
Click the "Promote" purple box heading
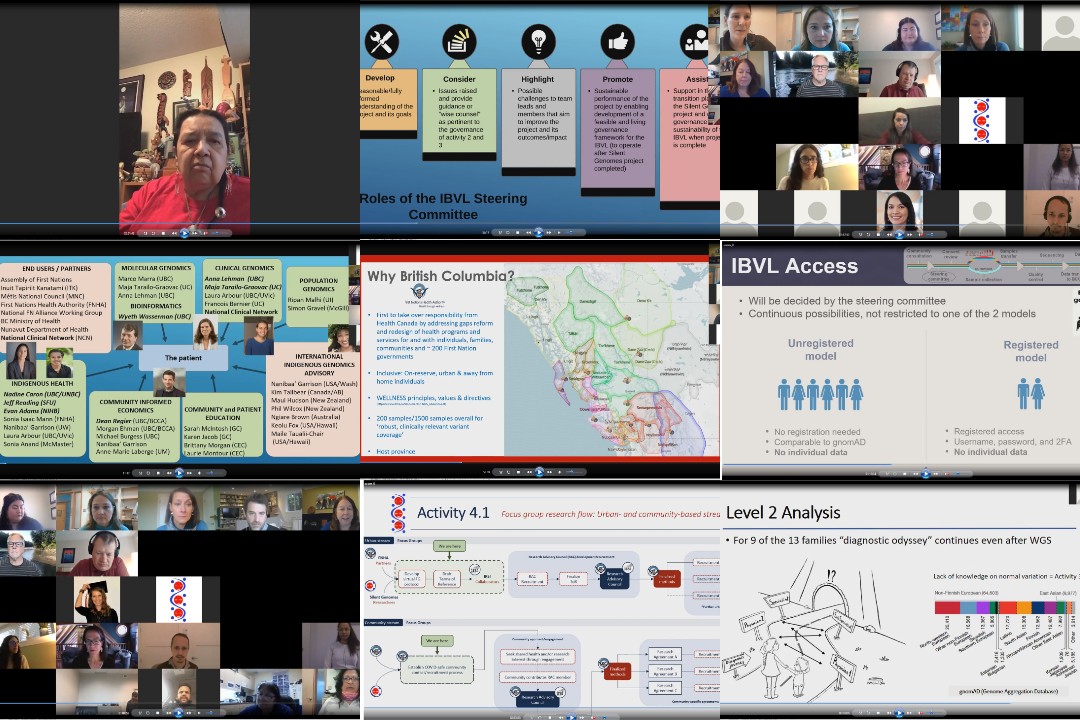pos(618,79)
